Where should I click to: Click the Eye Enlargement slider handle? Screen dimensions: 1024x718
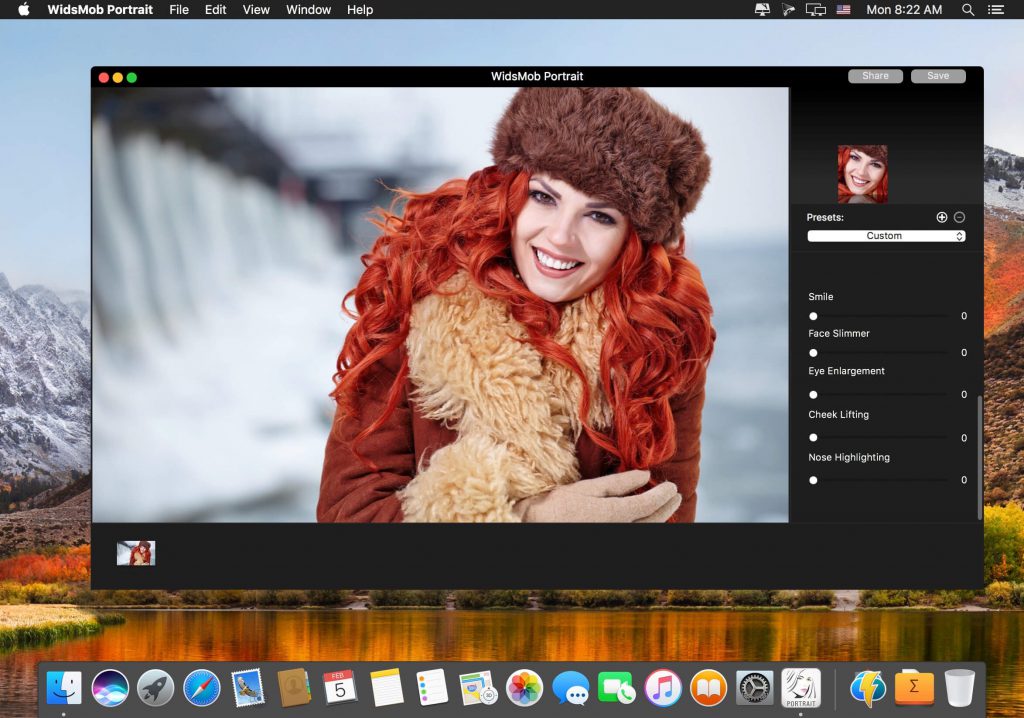813,394
